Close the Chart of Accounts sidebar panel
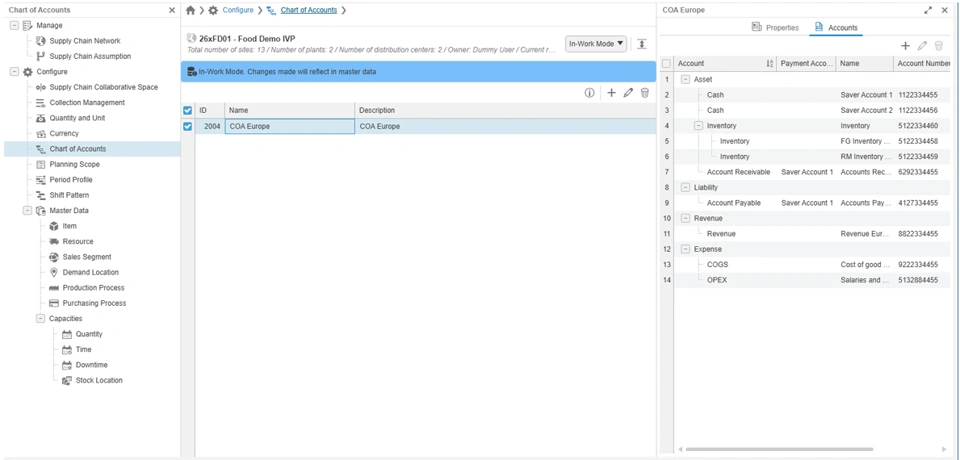This screenshot has height=460, width=960. [x=172, y=10]
